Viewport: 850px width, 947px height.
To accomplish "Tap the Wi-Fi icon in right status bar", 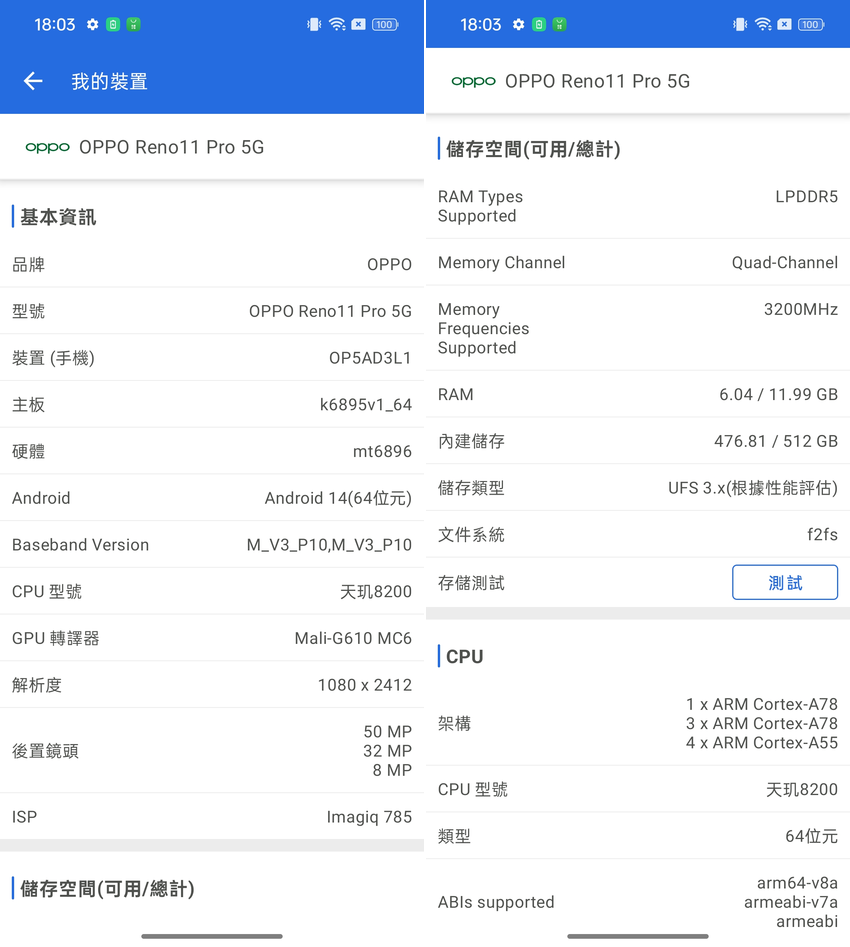I will point(763,25).
